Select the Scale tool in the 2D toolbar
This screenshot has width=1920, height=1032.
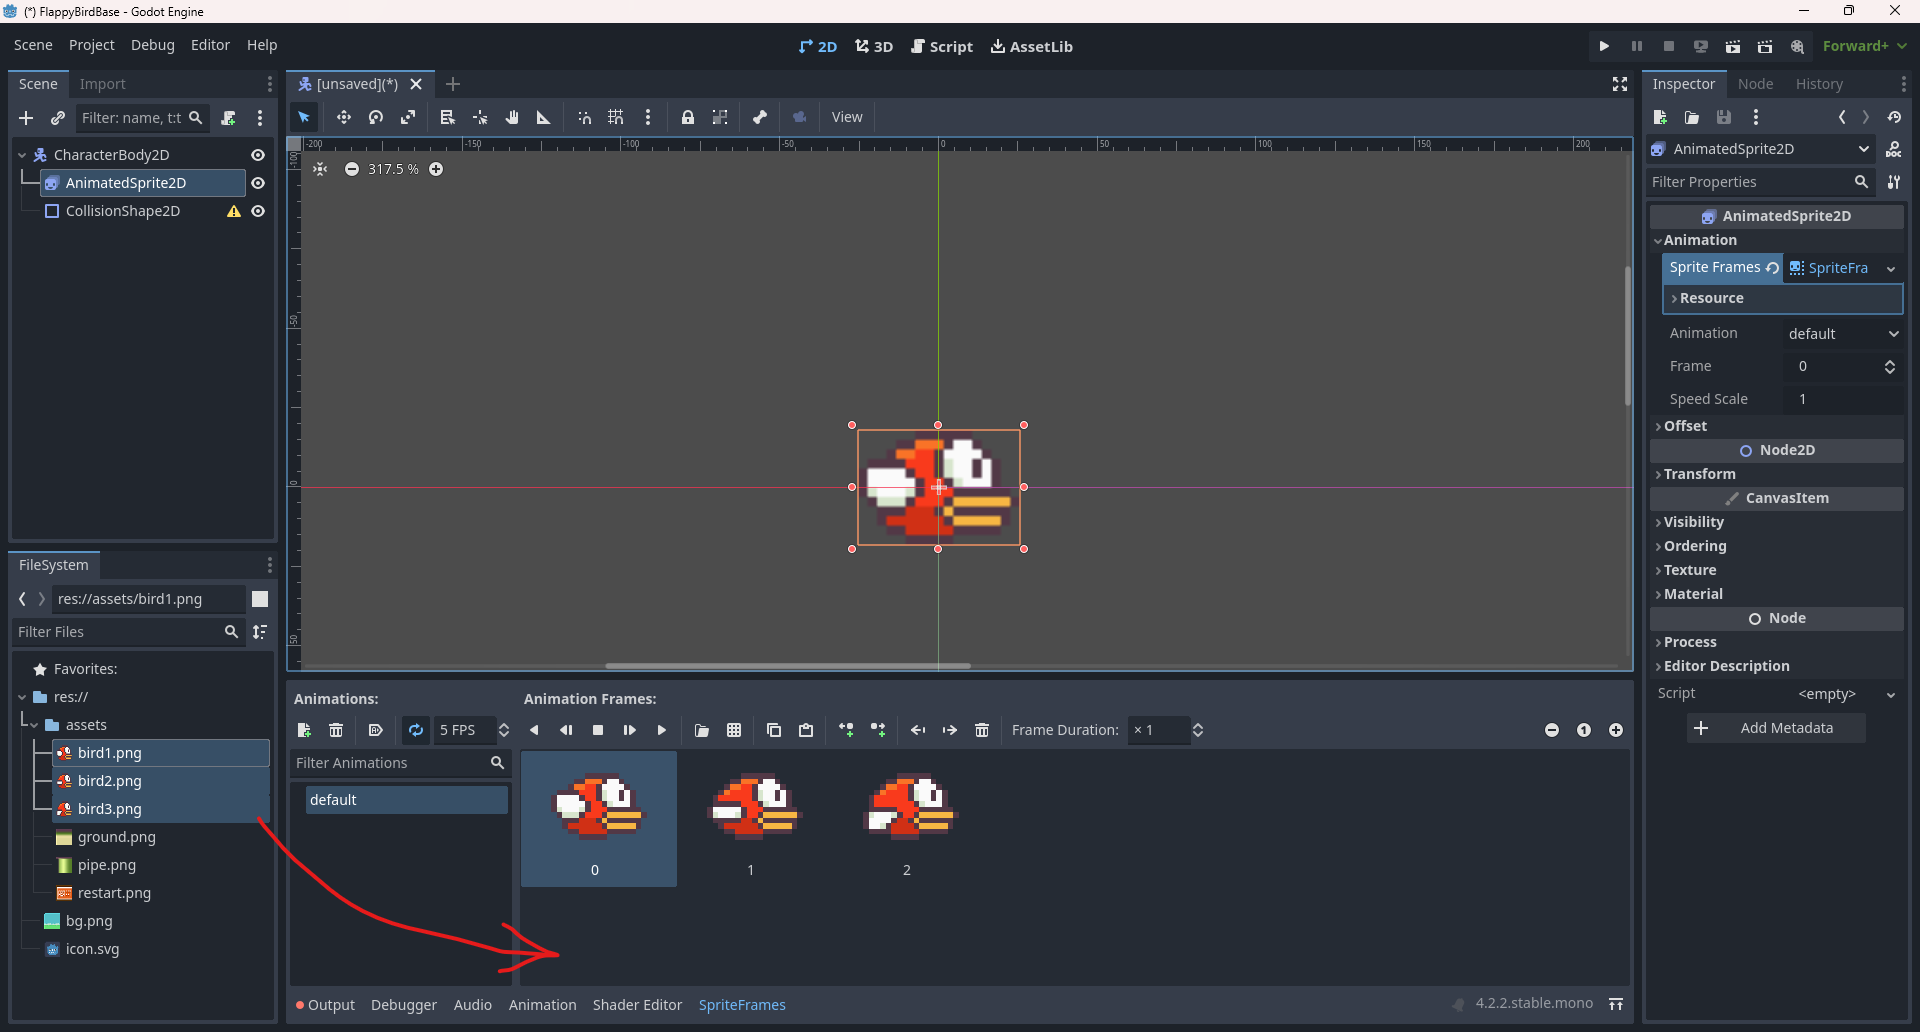(x=408, y=117)
